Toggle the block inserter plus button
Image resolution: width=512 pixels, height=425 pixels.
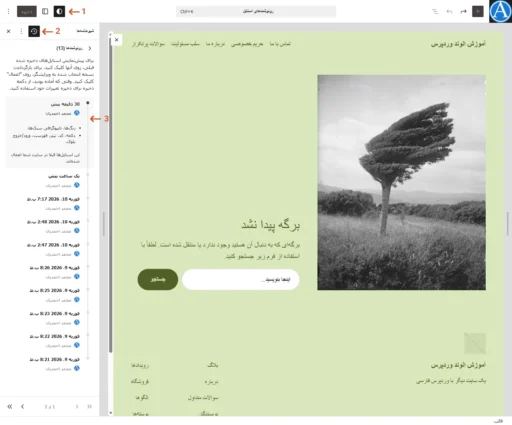point(478,11)
